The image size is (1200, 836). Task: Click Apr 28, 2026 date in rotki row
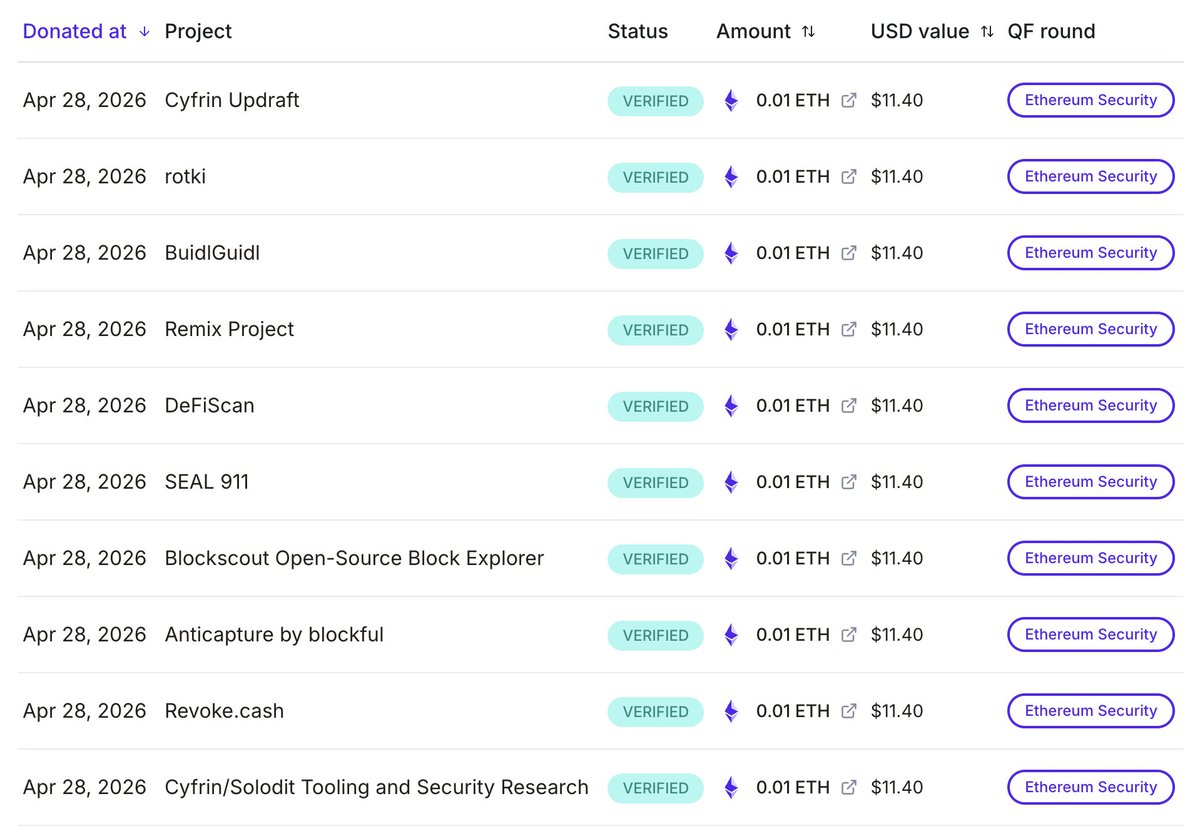tap(85, 177)
